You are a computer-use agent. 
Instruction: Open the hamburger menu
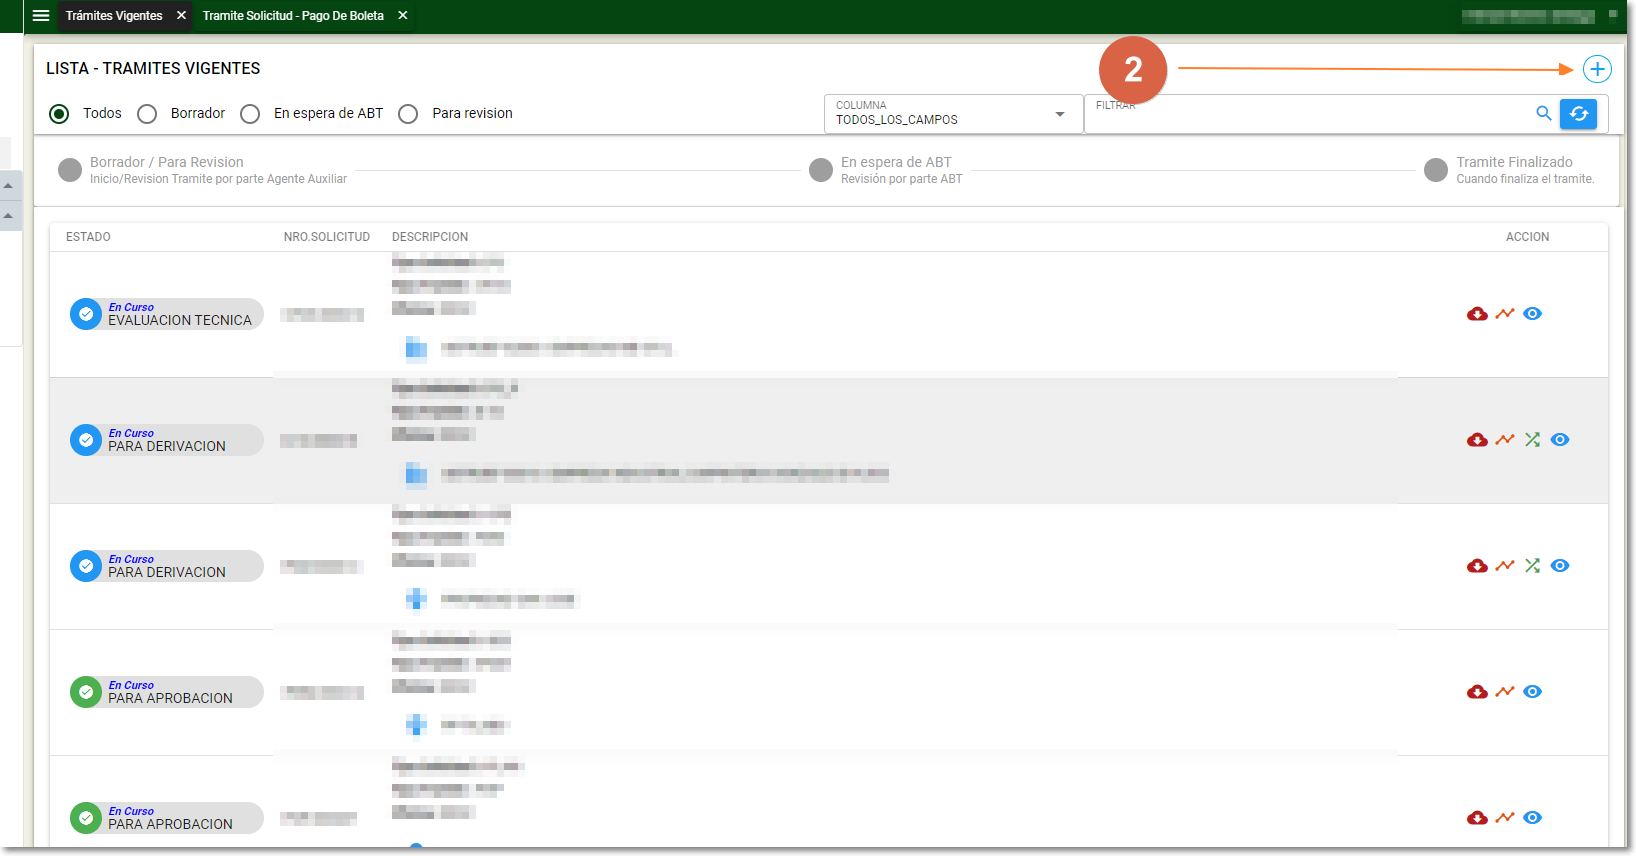point(41,16)
